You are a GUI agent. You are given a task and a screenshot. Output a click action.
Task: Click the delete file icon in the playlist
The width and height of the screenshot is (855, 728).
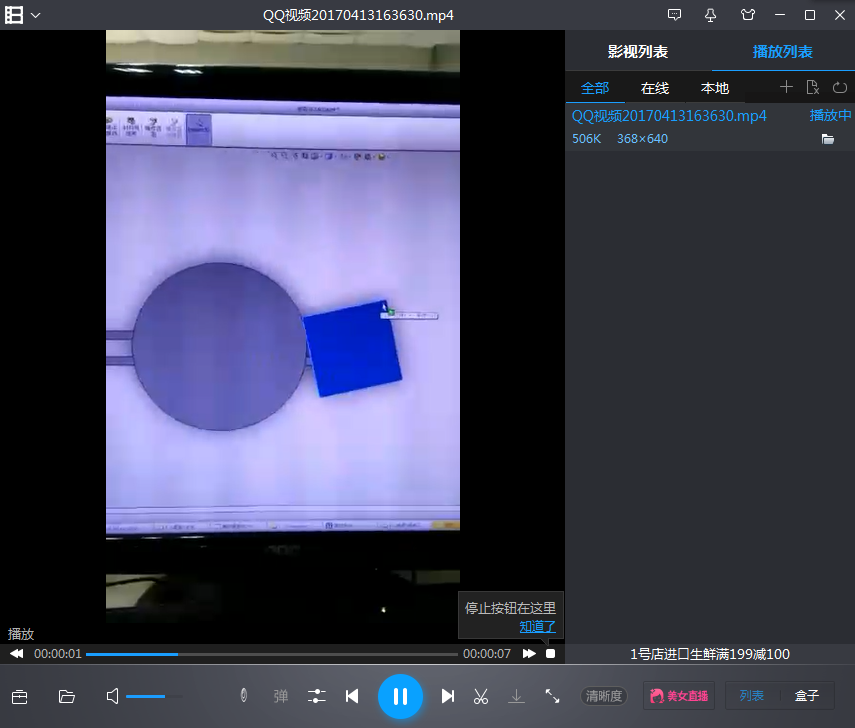coord(813,87)
